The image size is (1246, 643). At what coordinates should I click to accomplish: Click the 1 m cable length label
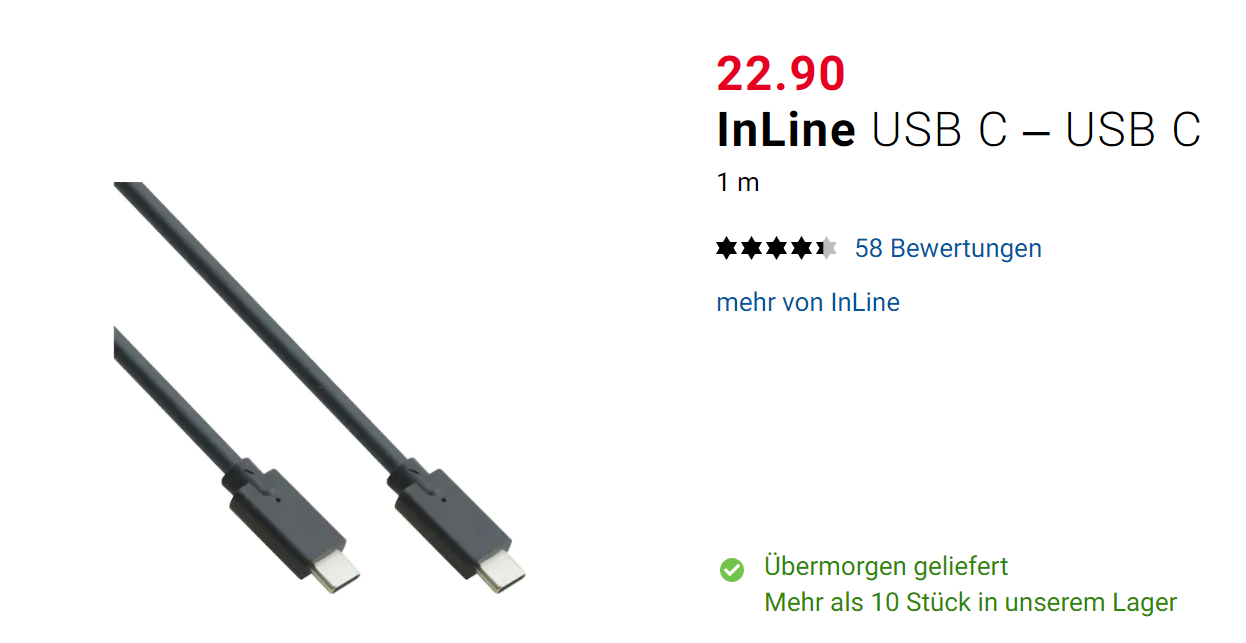click(x=738, y=183)
